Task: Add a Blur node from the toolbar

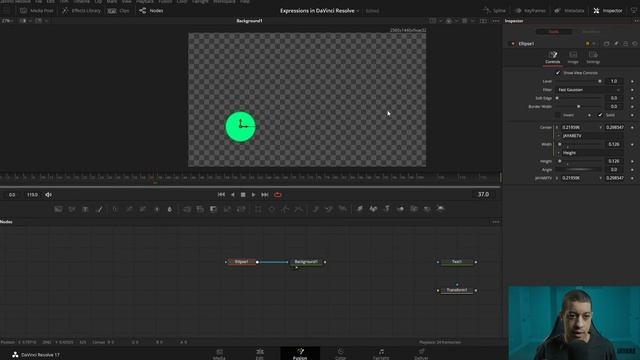Action: (x=170, y=209)
